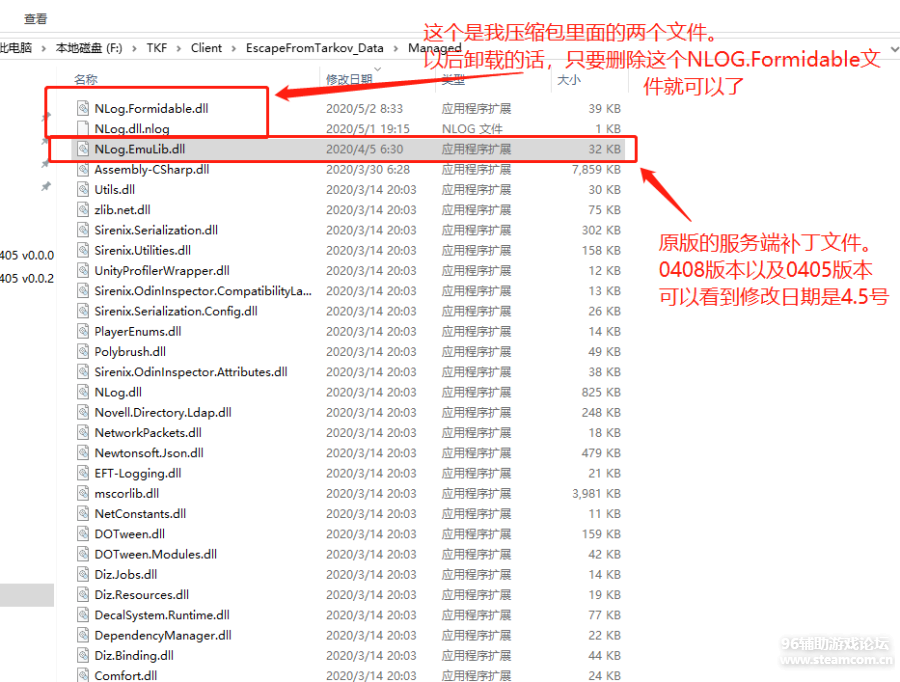Expand the chevron after TKF in breadcrumb
This screenshot has height=682, width=900.
point(179,48)
